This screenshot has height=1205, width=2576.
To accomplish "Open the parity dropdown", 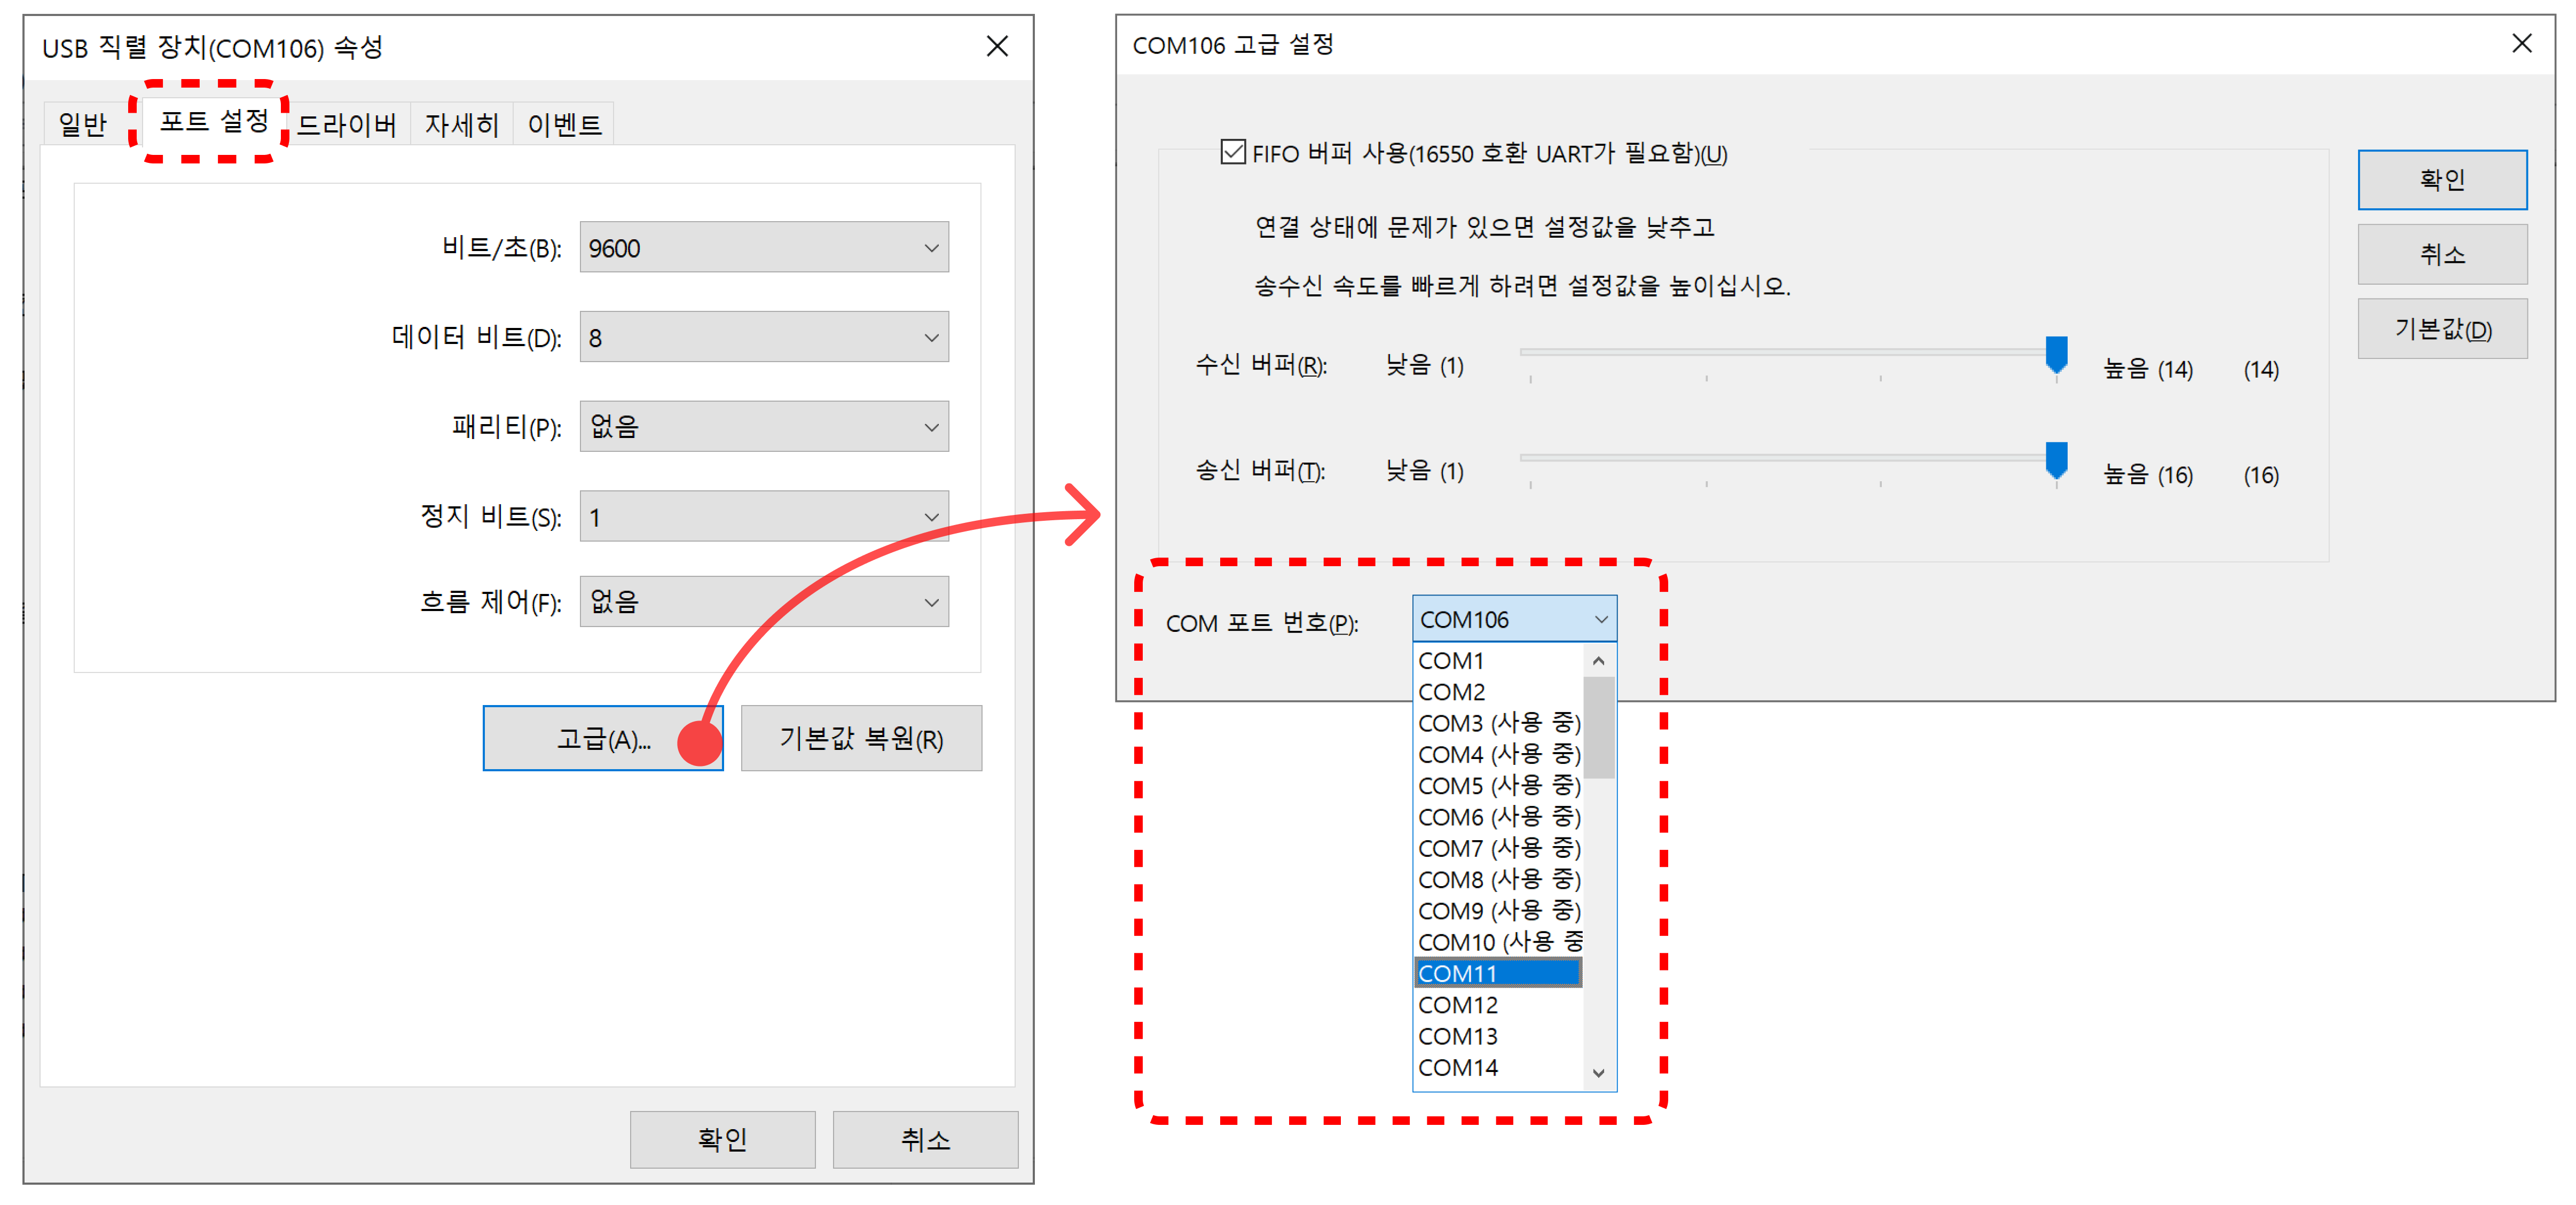I will coord(763,427).
